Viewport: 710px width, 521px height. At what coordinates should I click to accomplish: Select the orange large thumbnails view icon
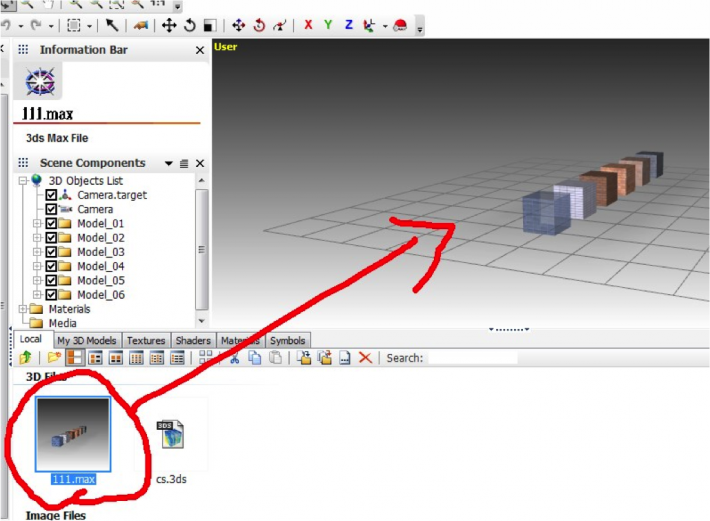click(x=75, y=358)
